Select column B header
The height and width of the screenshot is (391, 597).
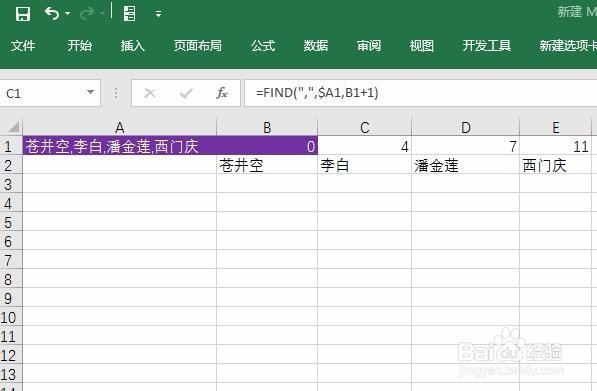(x=267, y=128)
